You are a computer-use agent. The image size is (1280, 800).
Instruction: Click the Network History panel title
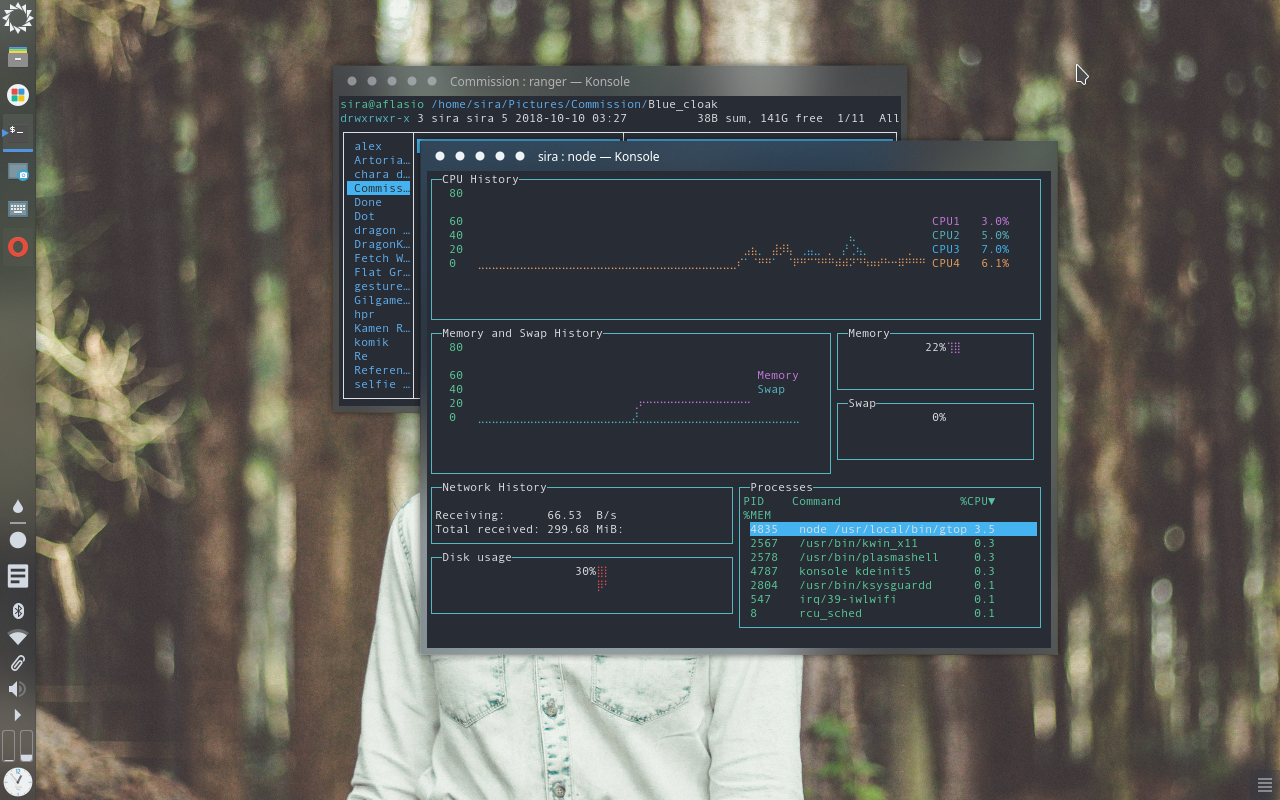point(494,487)
